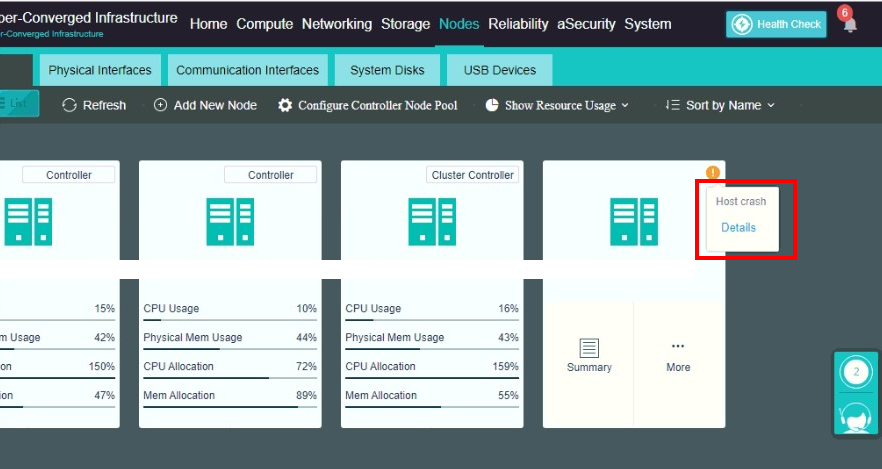Click the orange host crash warning icon
882x469 pixels.
tap(712, 172)
